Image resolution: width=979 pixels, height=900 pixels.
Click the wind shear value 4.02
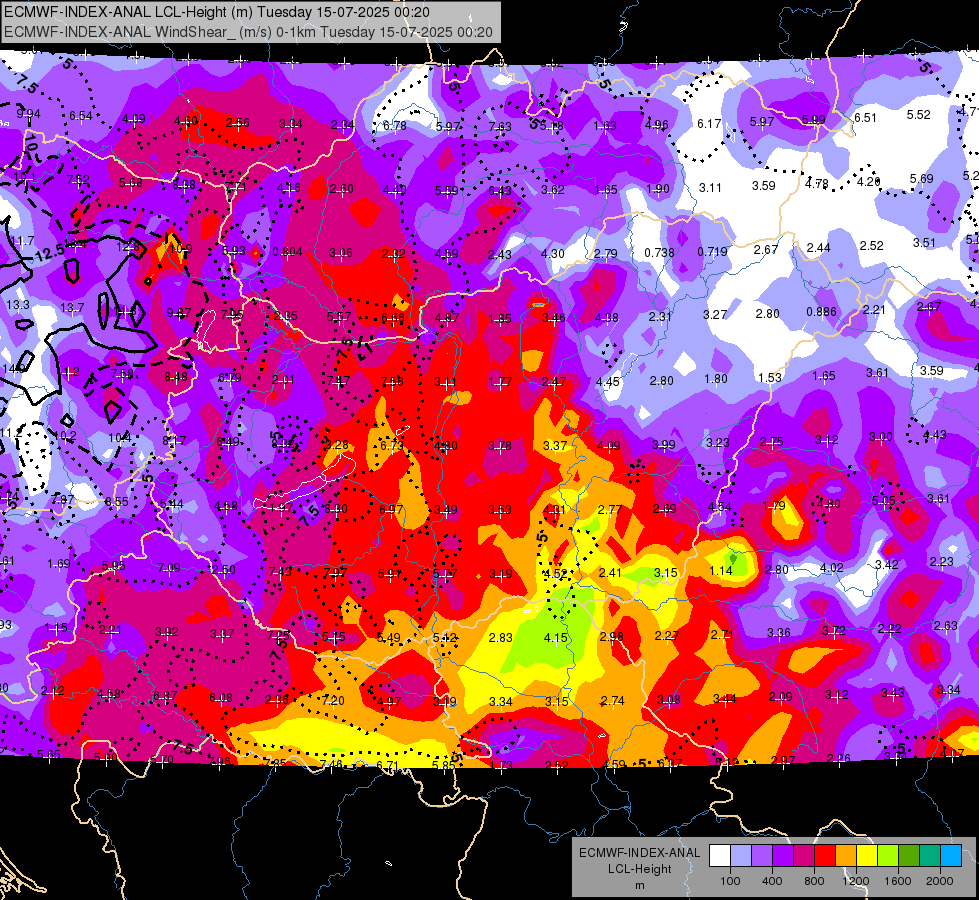click(832, 567)
